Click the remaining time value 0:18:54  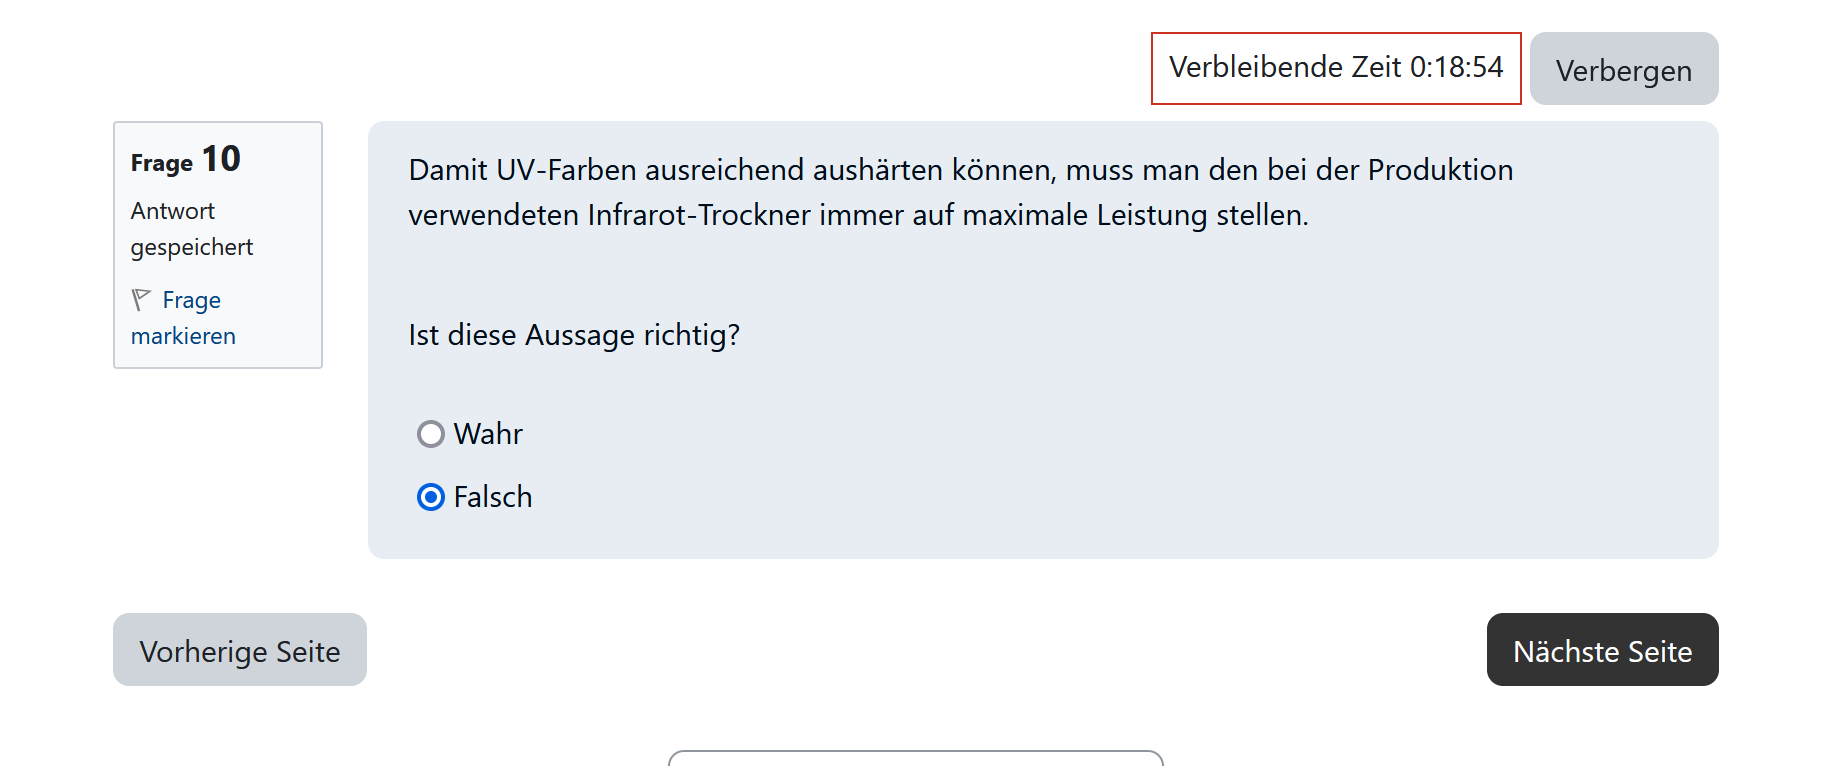coord(1457,67)
